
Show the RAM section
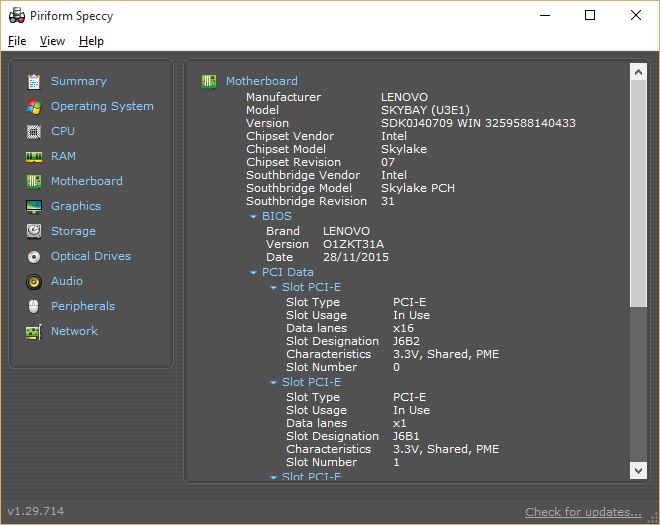63,156
